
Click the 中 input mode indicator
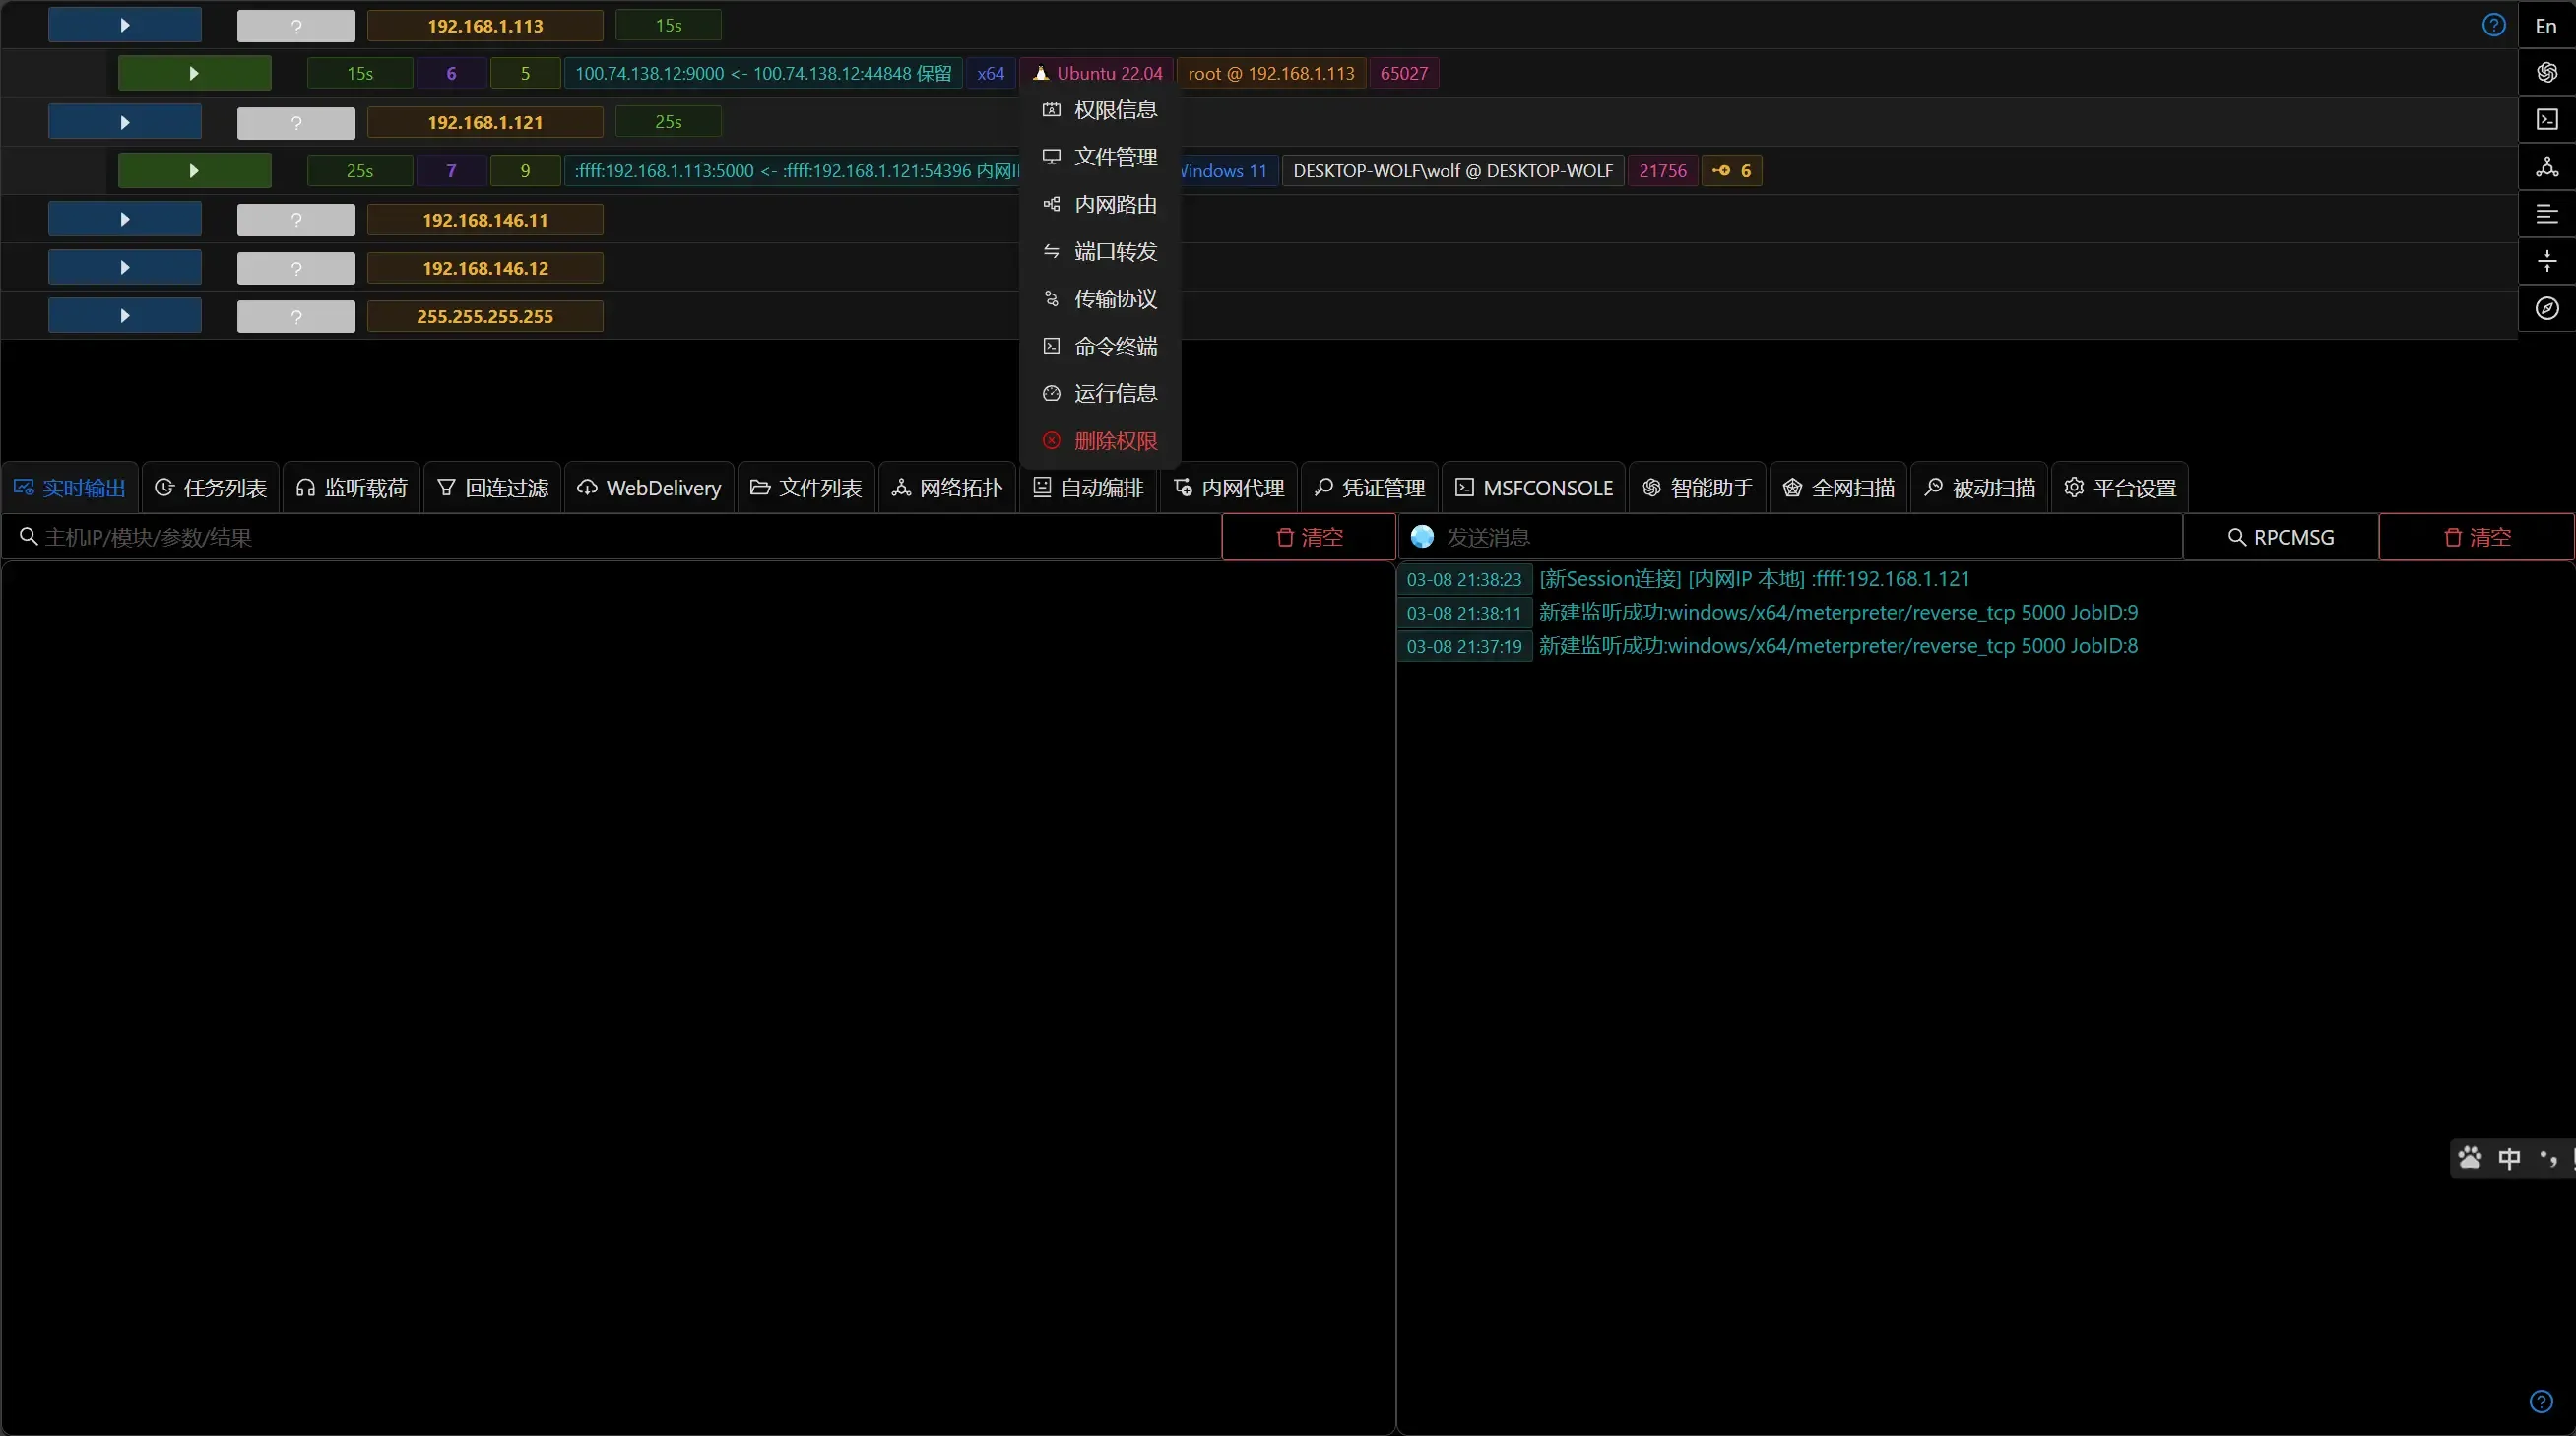tap(2509, 1158)
